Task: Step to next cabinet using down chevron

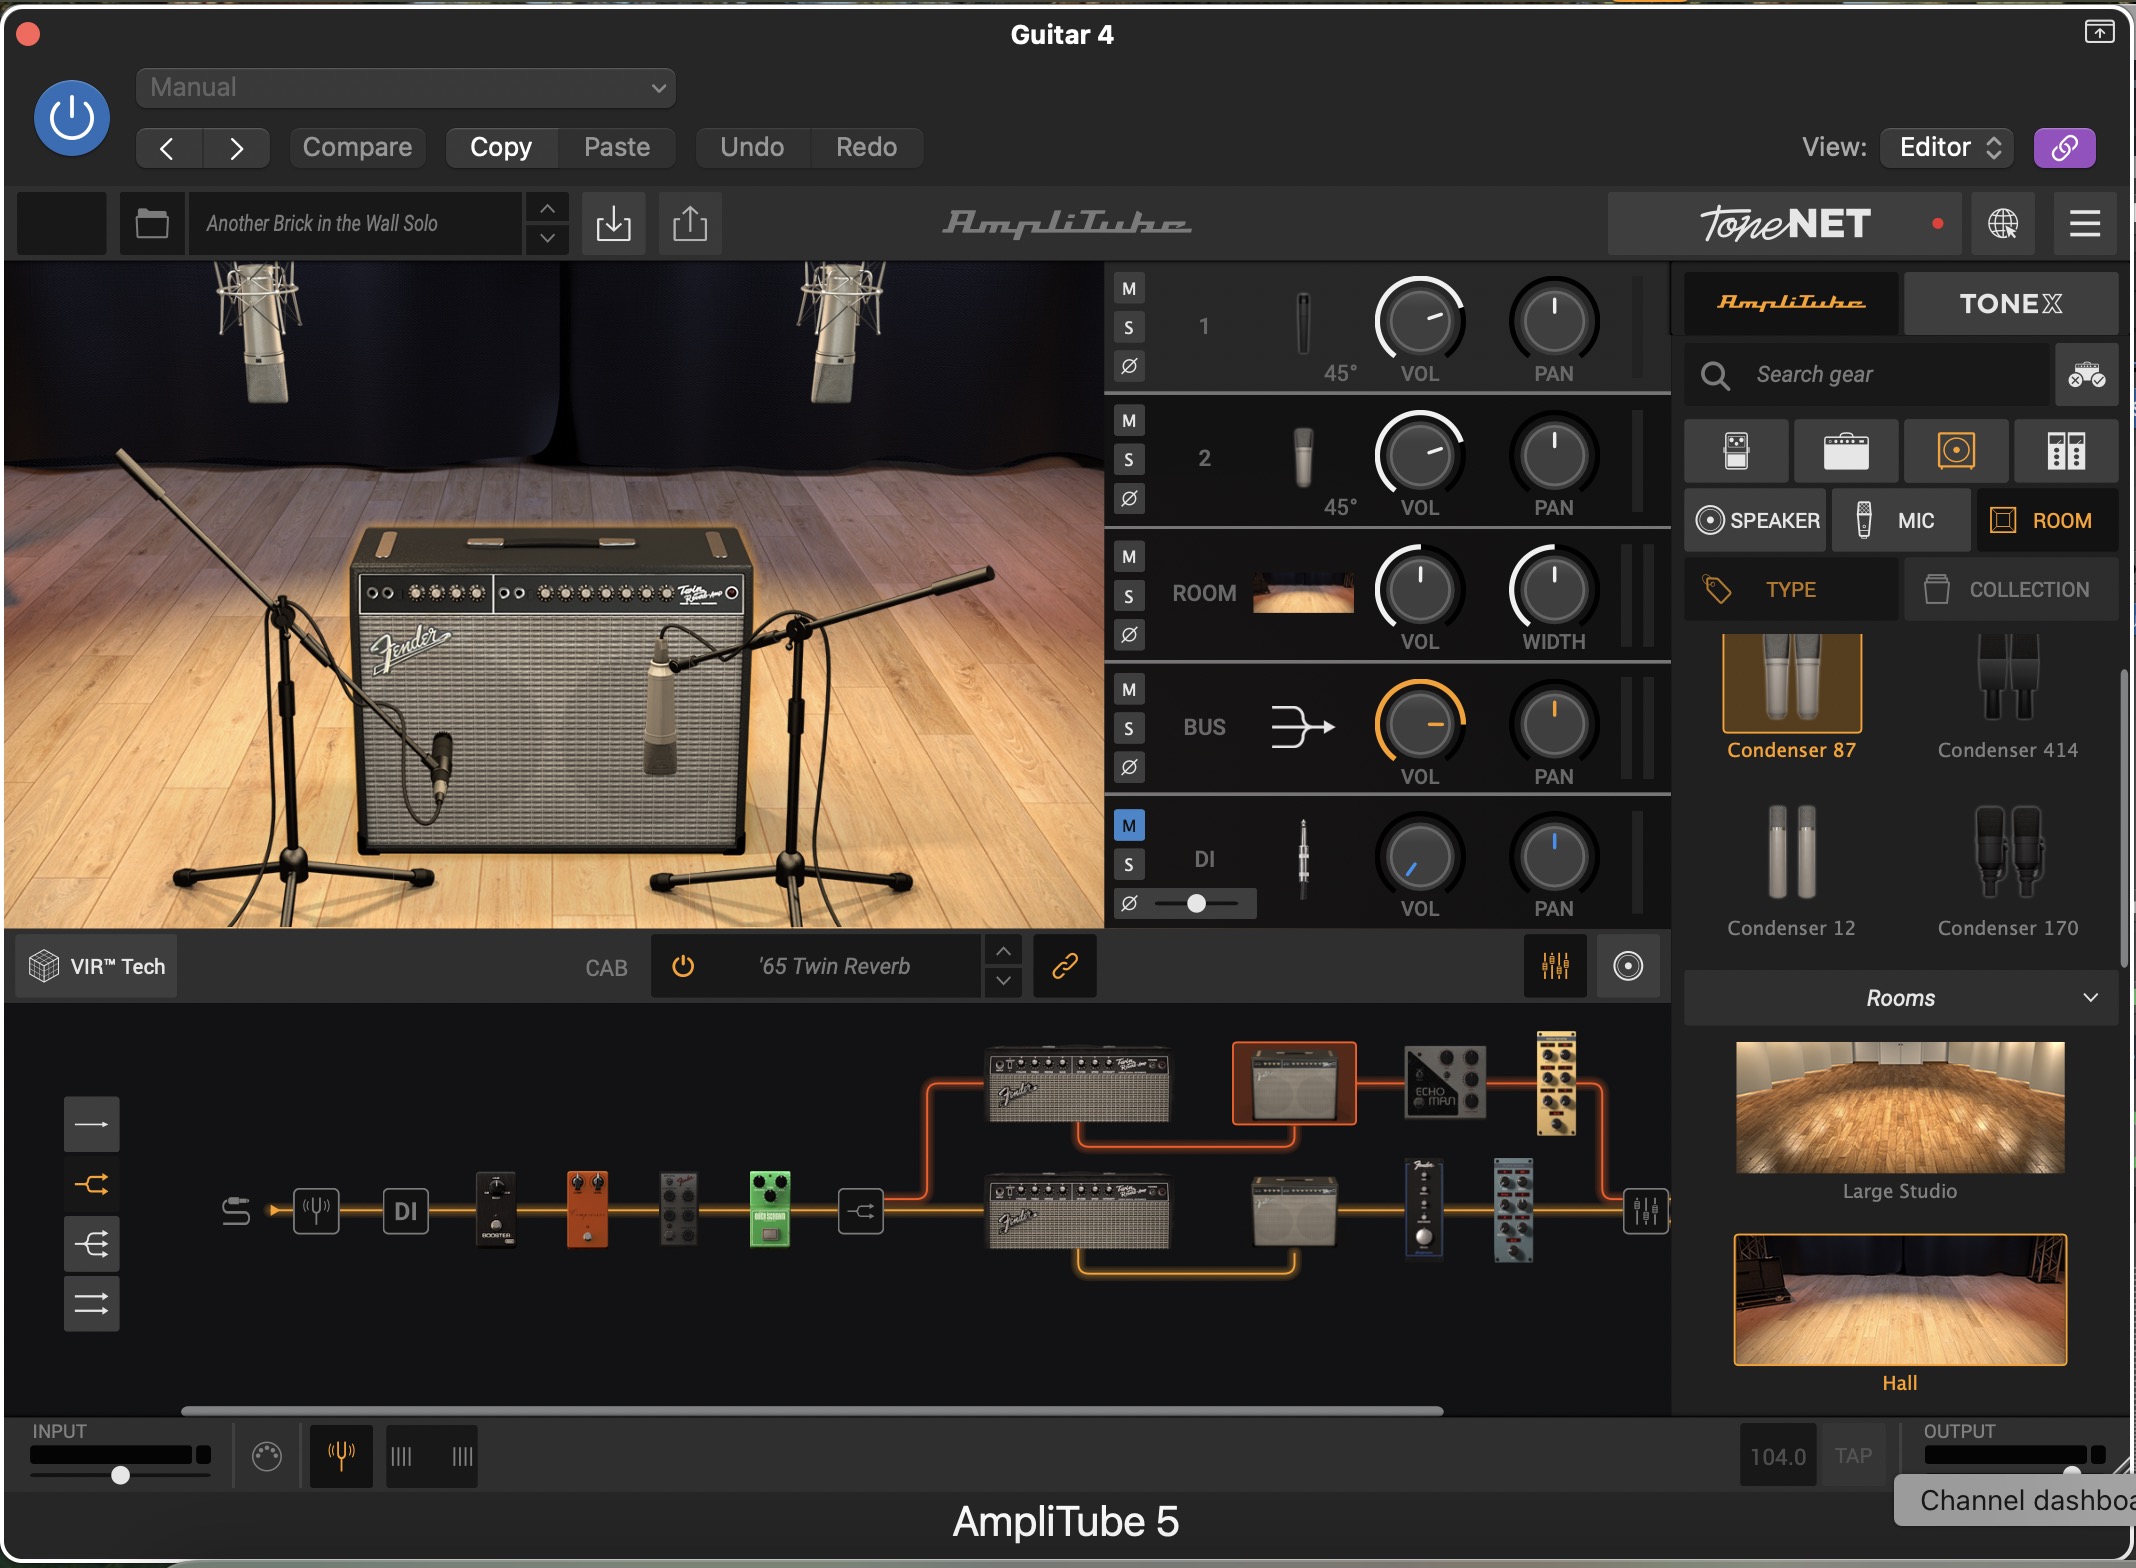Action: pyautogui.click(x=1003, y=981)
